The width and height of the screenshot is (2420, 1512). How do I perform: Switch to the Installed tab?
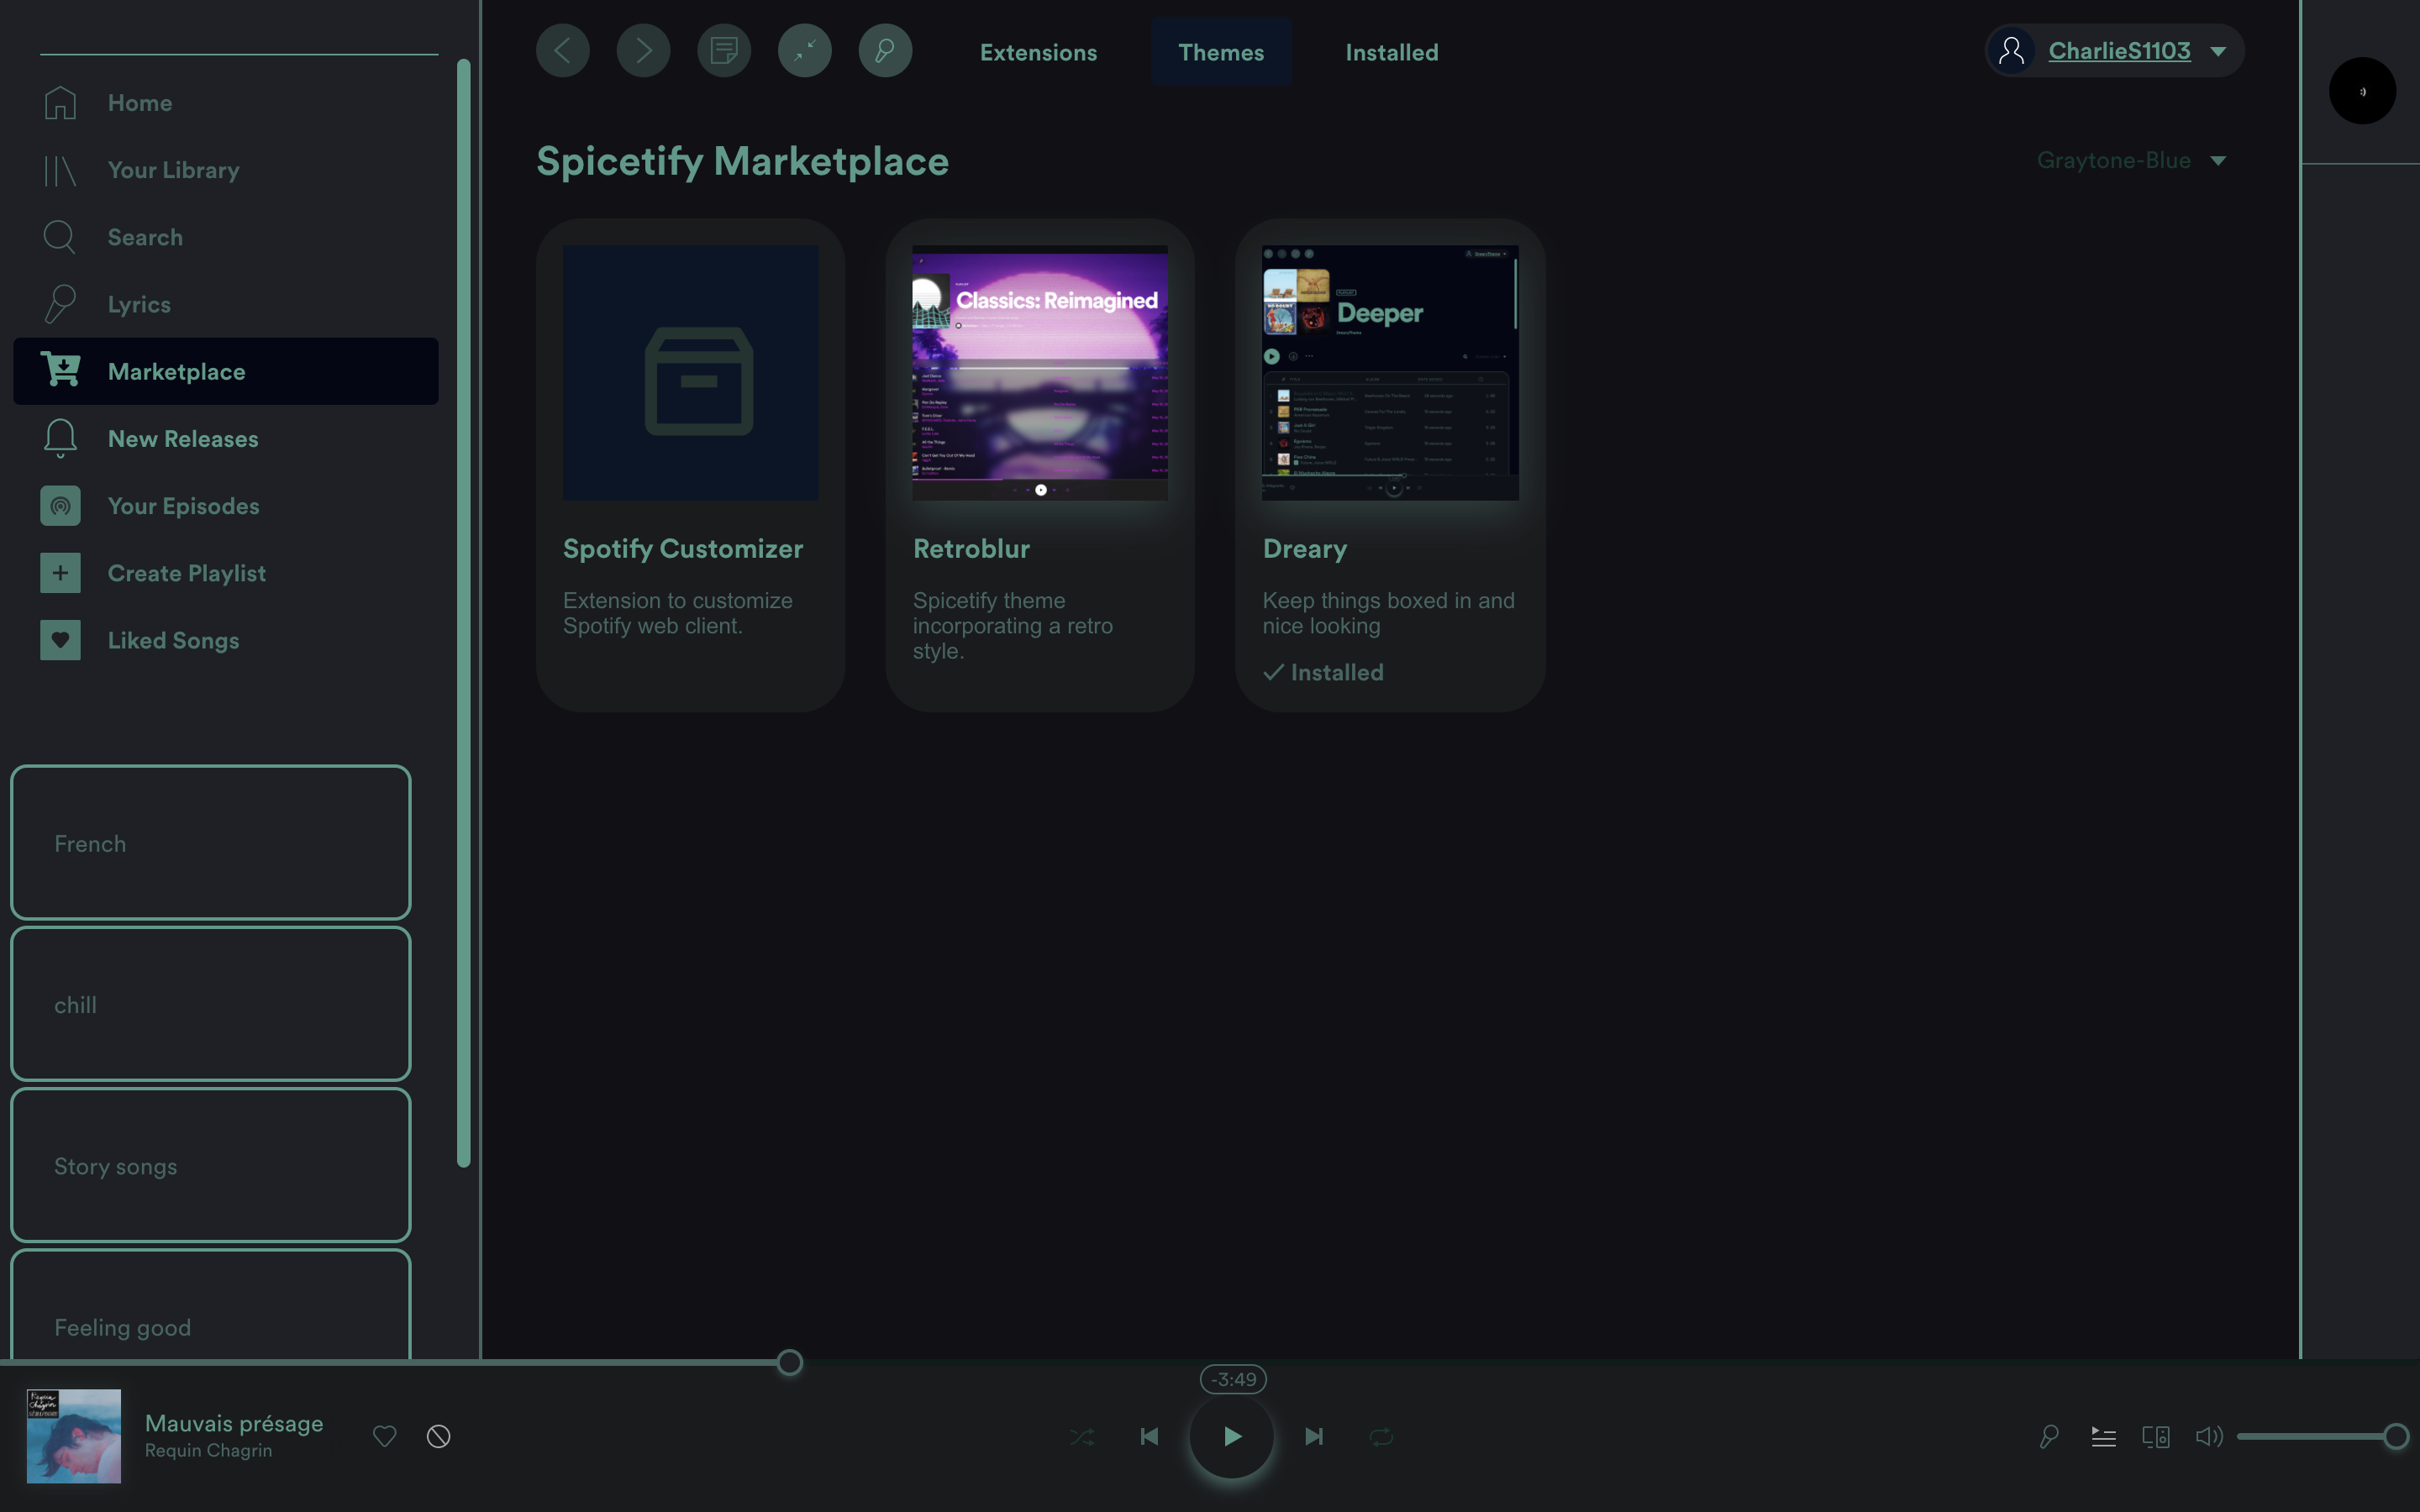pyautogui.click(x=1391, y=49)
